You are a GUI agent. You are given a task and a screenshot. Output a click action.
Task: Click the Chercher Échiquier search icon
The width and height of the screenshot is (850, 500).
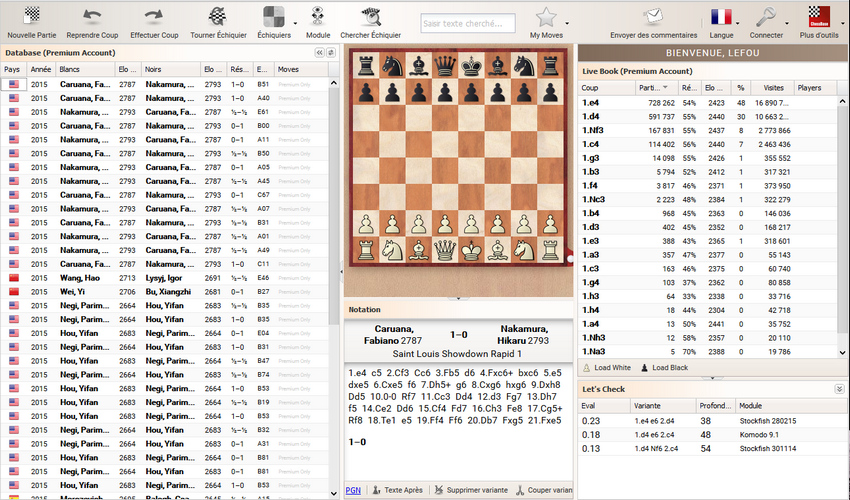pyautogui.click(x=370, y=18)
